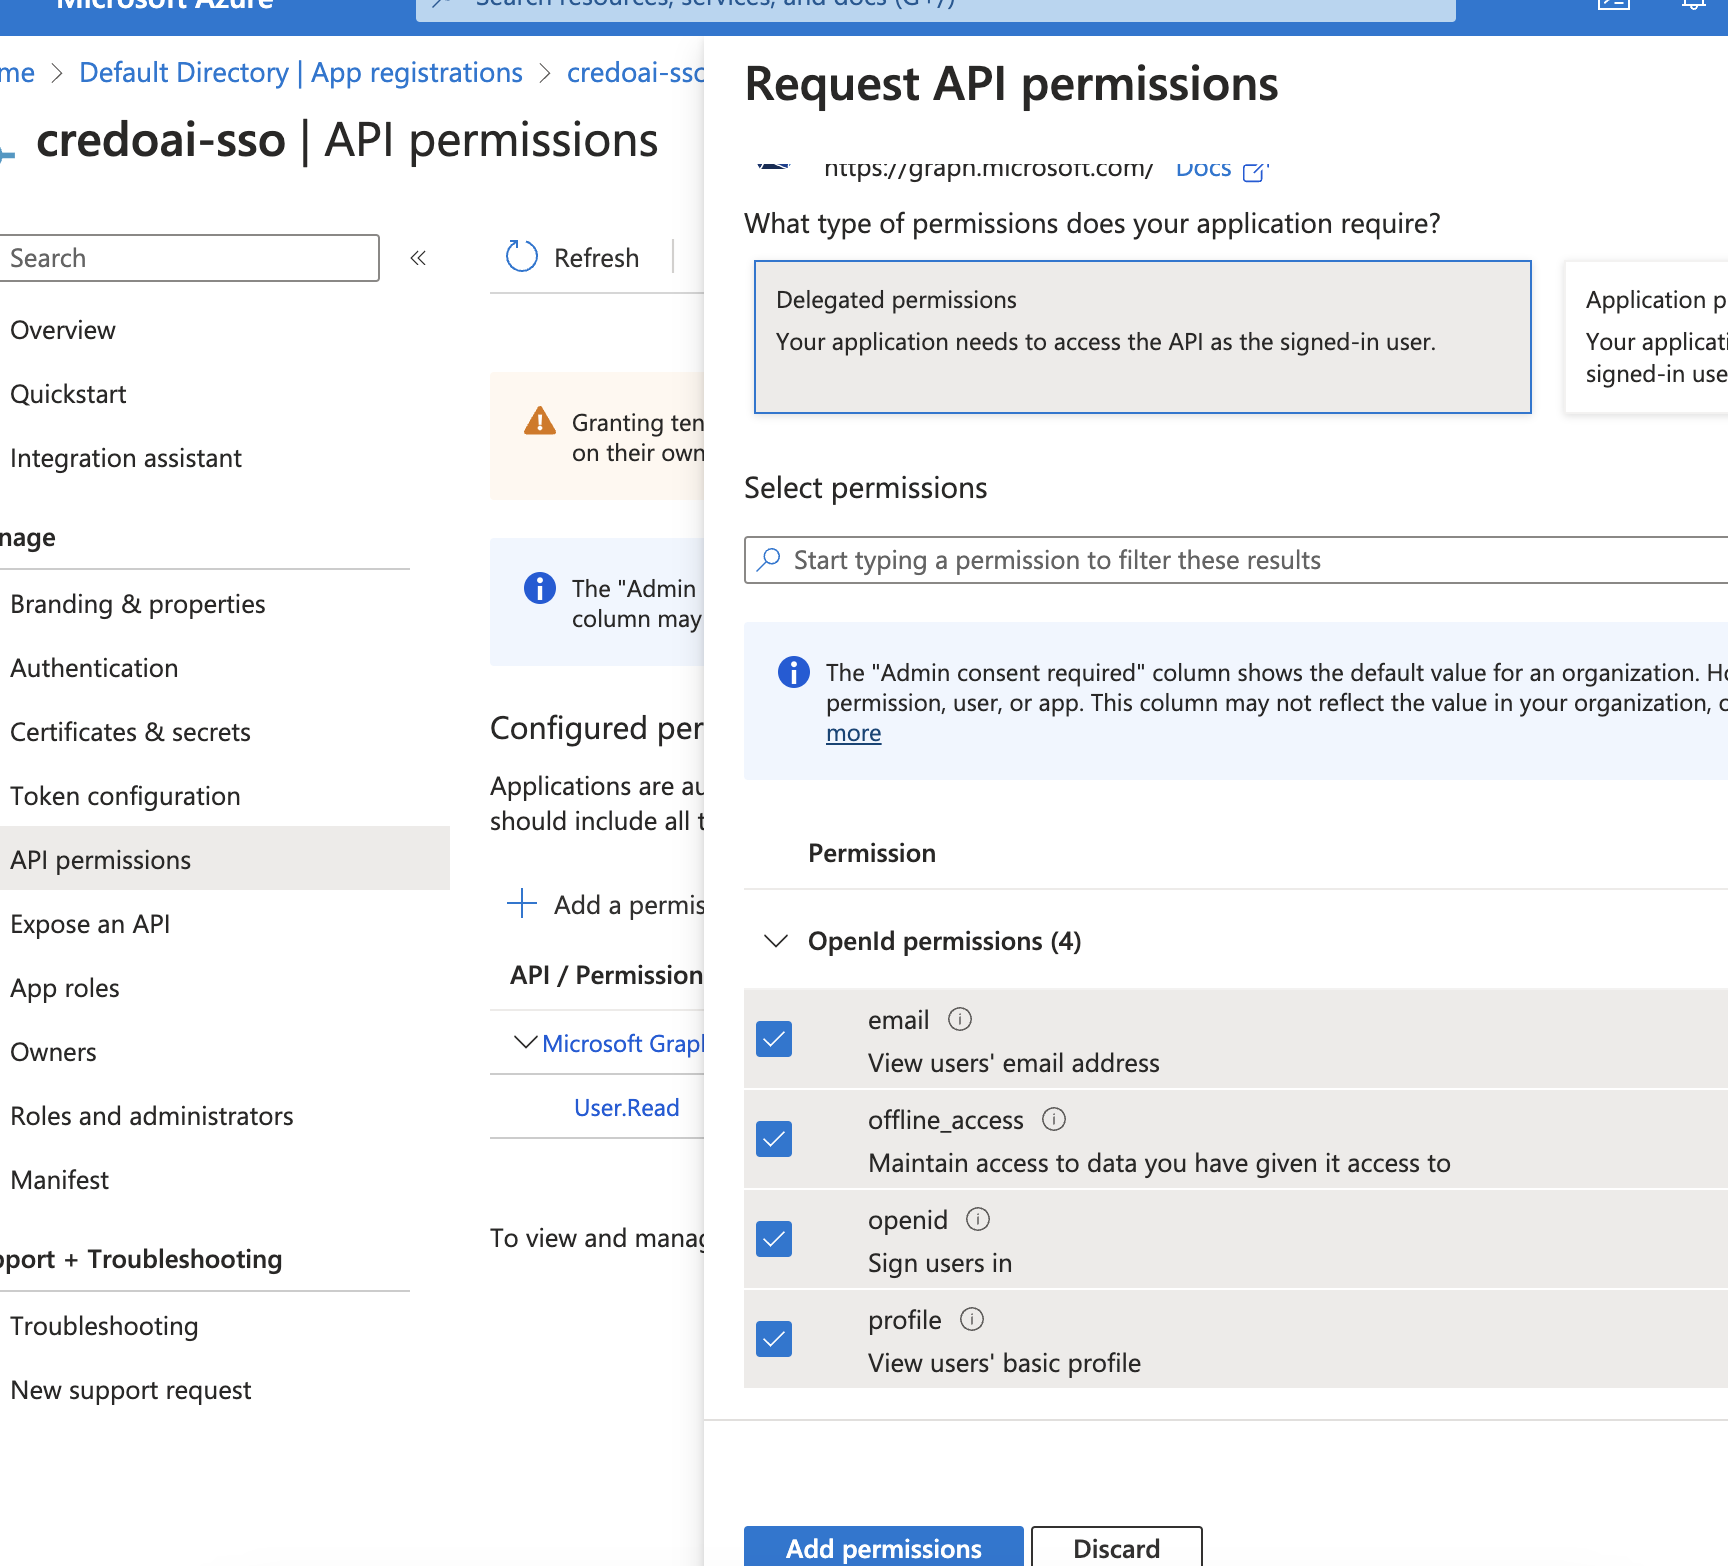Image resolution: width=1728 pixels, height=1566 pixels.
Task: Click the Permission column header
Action: [872, 853]
